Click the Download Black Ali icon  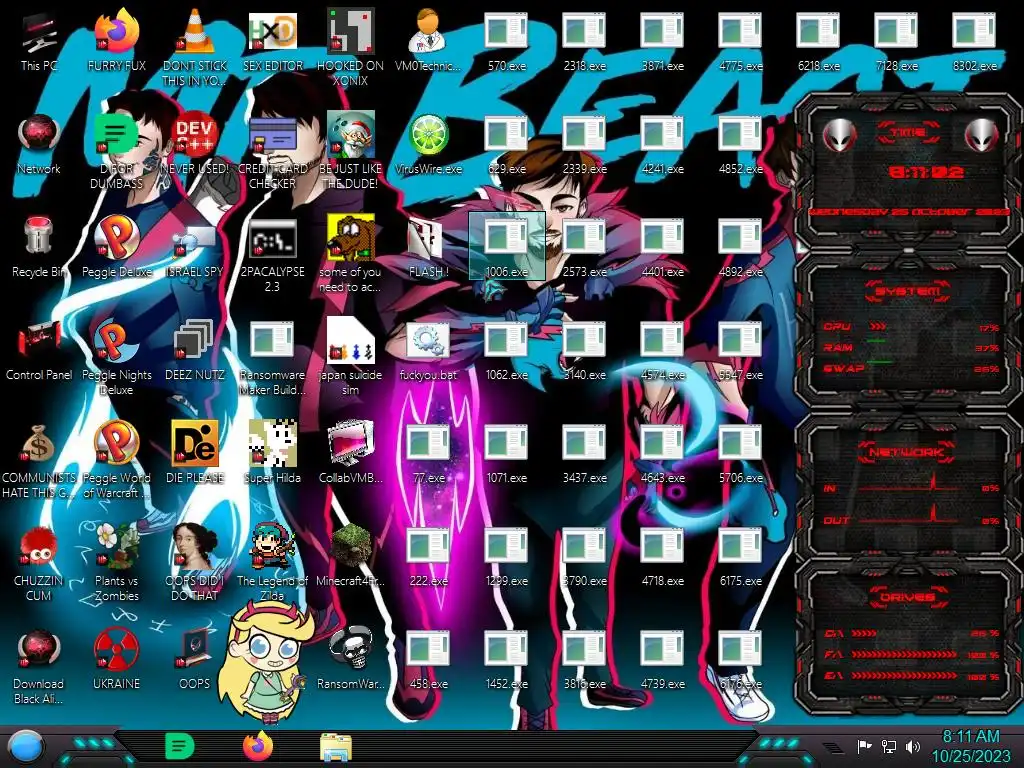[39, 667]
